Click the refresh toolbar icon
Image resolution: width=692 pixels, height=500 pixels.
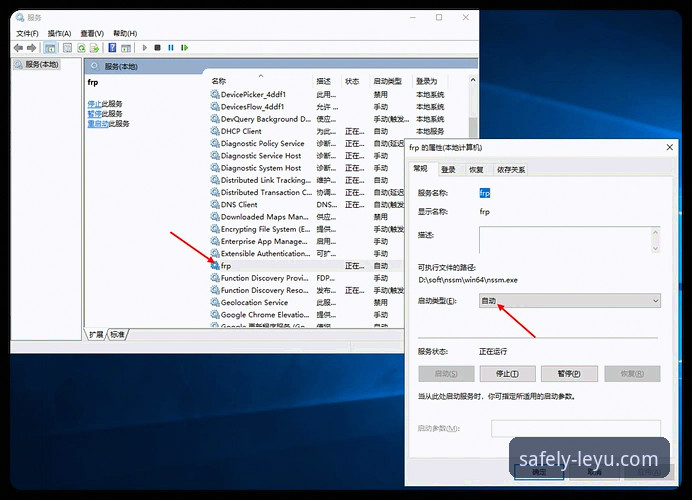click(81, 48)
